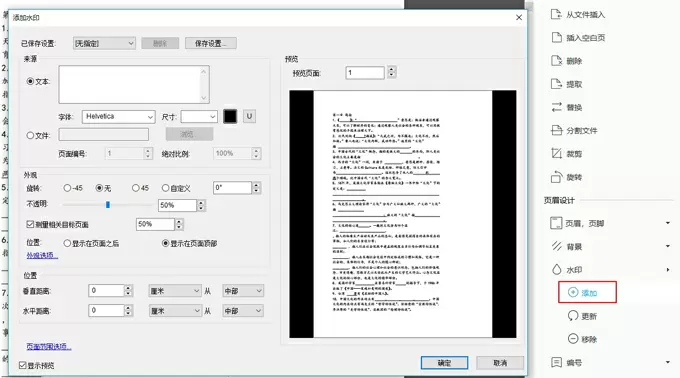Open the 垂直距离 units dropdown (厘米)
680x378 pixels.
[175, 291]
